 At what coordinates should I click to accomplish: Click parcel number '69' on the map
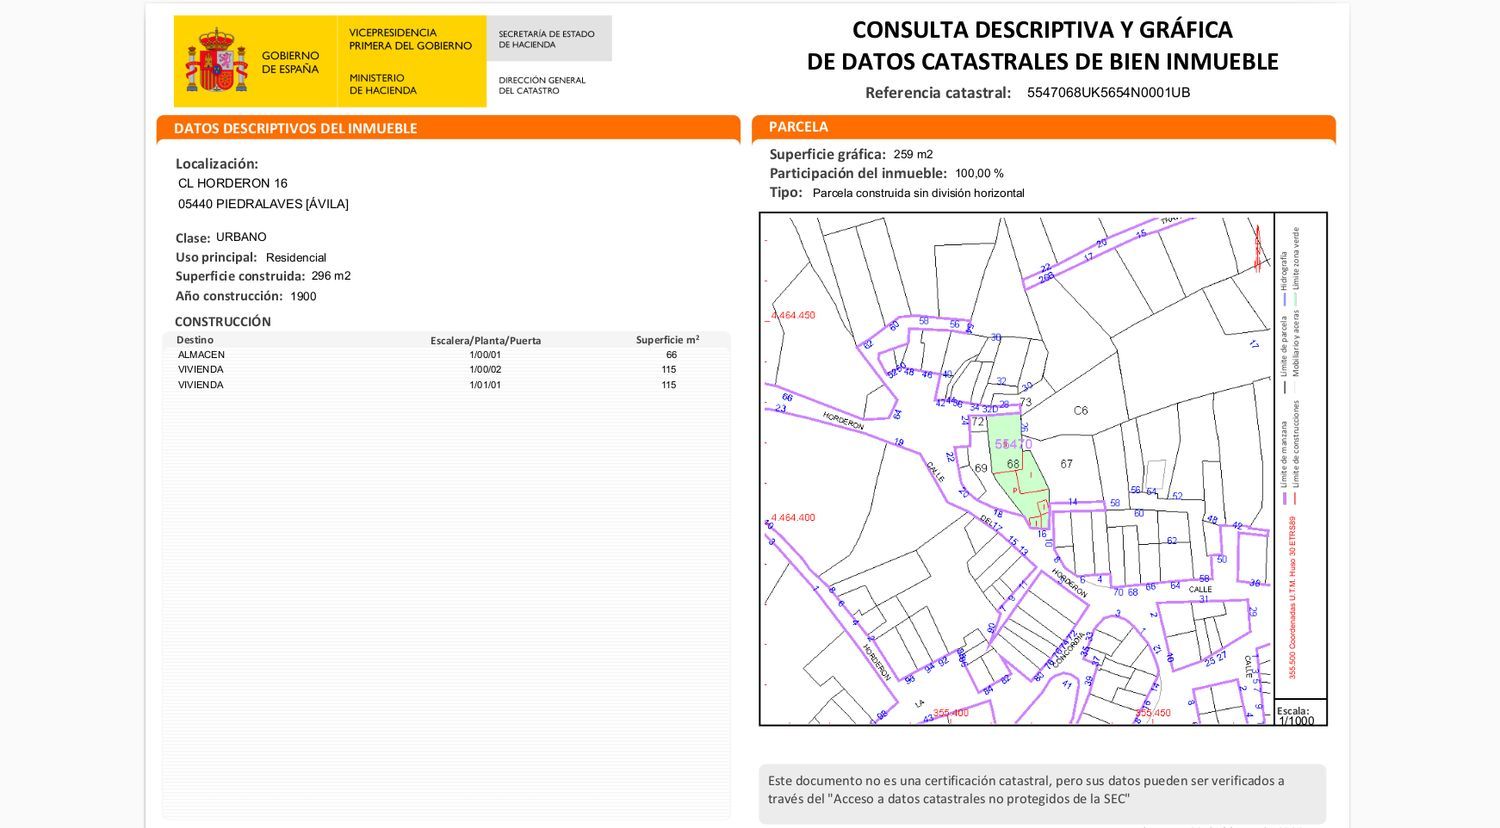(x=981, y=468)
